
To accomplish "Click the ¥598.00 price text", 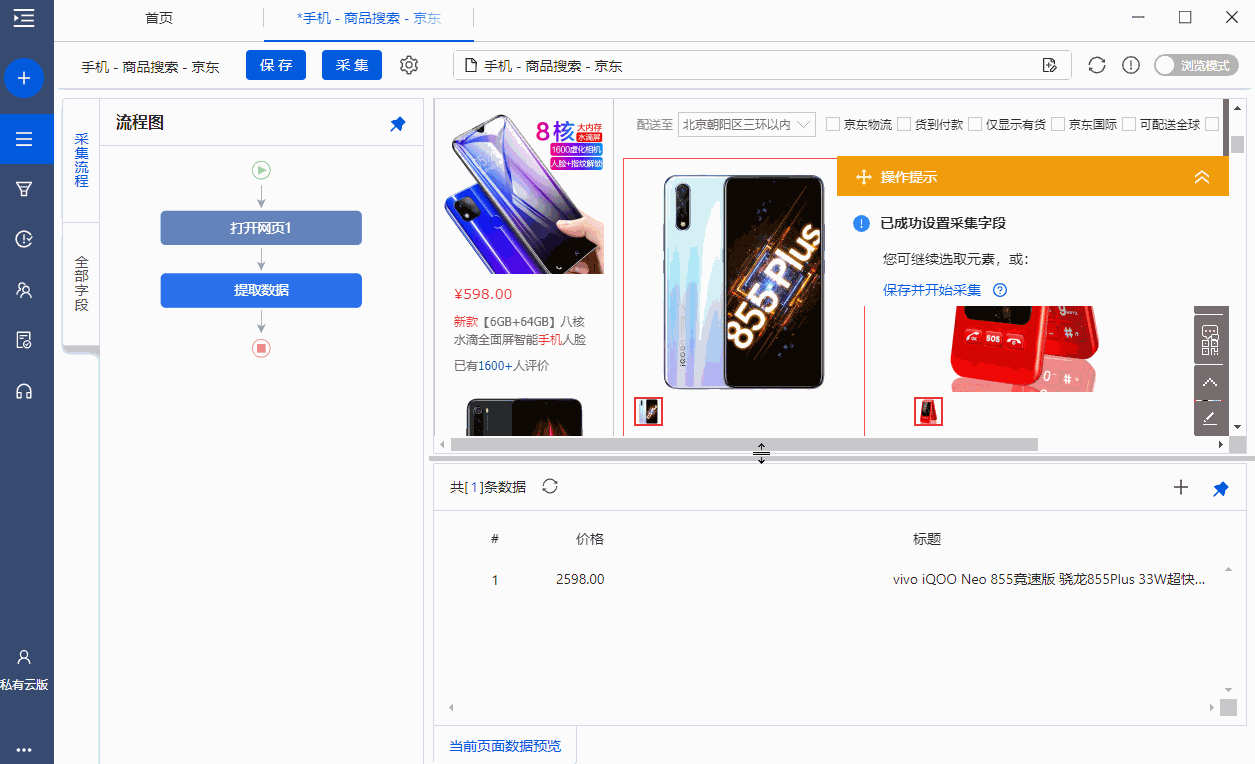I will [x=483, y=294].
